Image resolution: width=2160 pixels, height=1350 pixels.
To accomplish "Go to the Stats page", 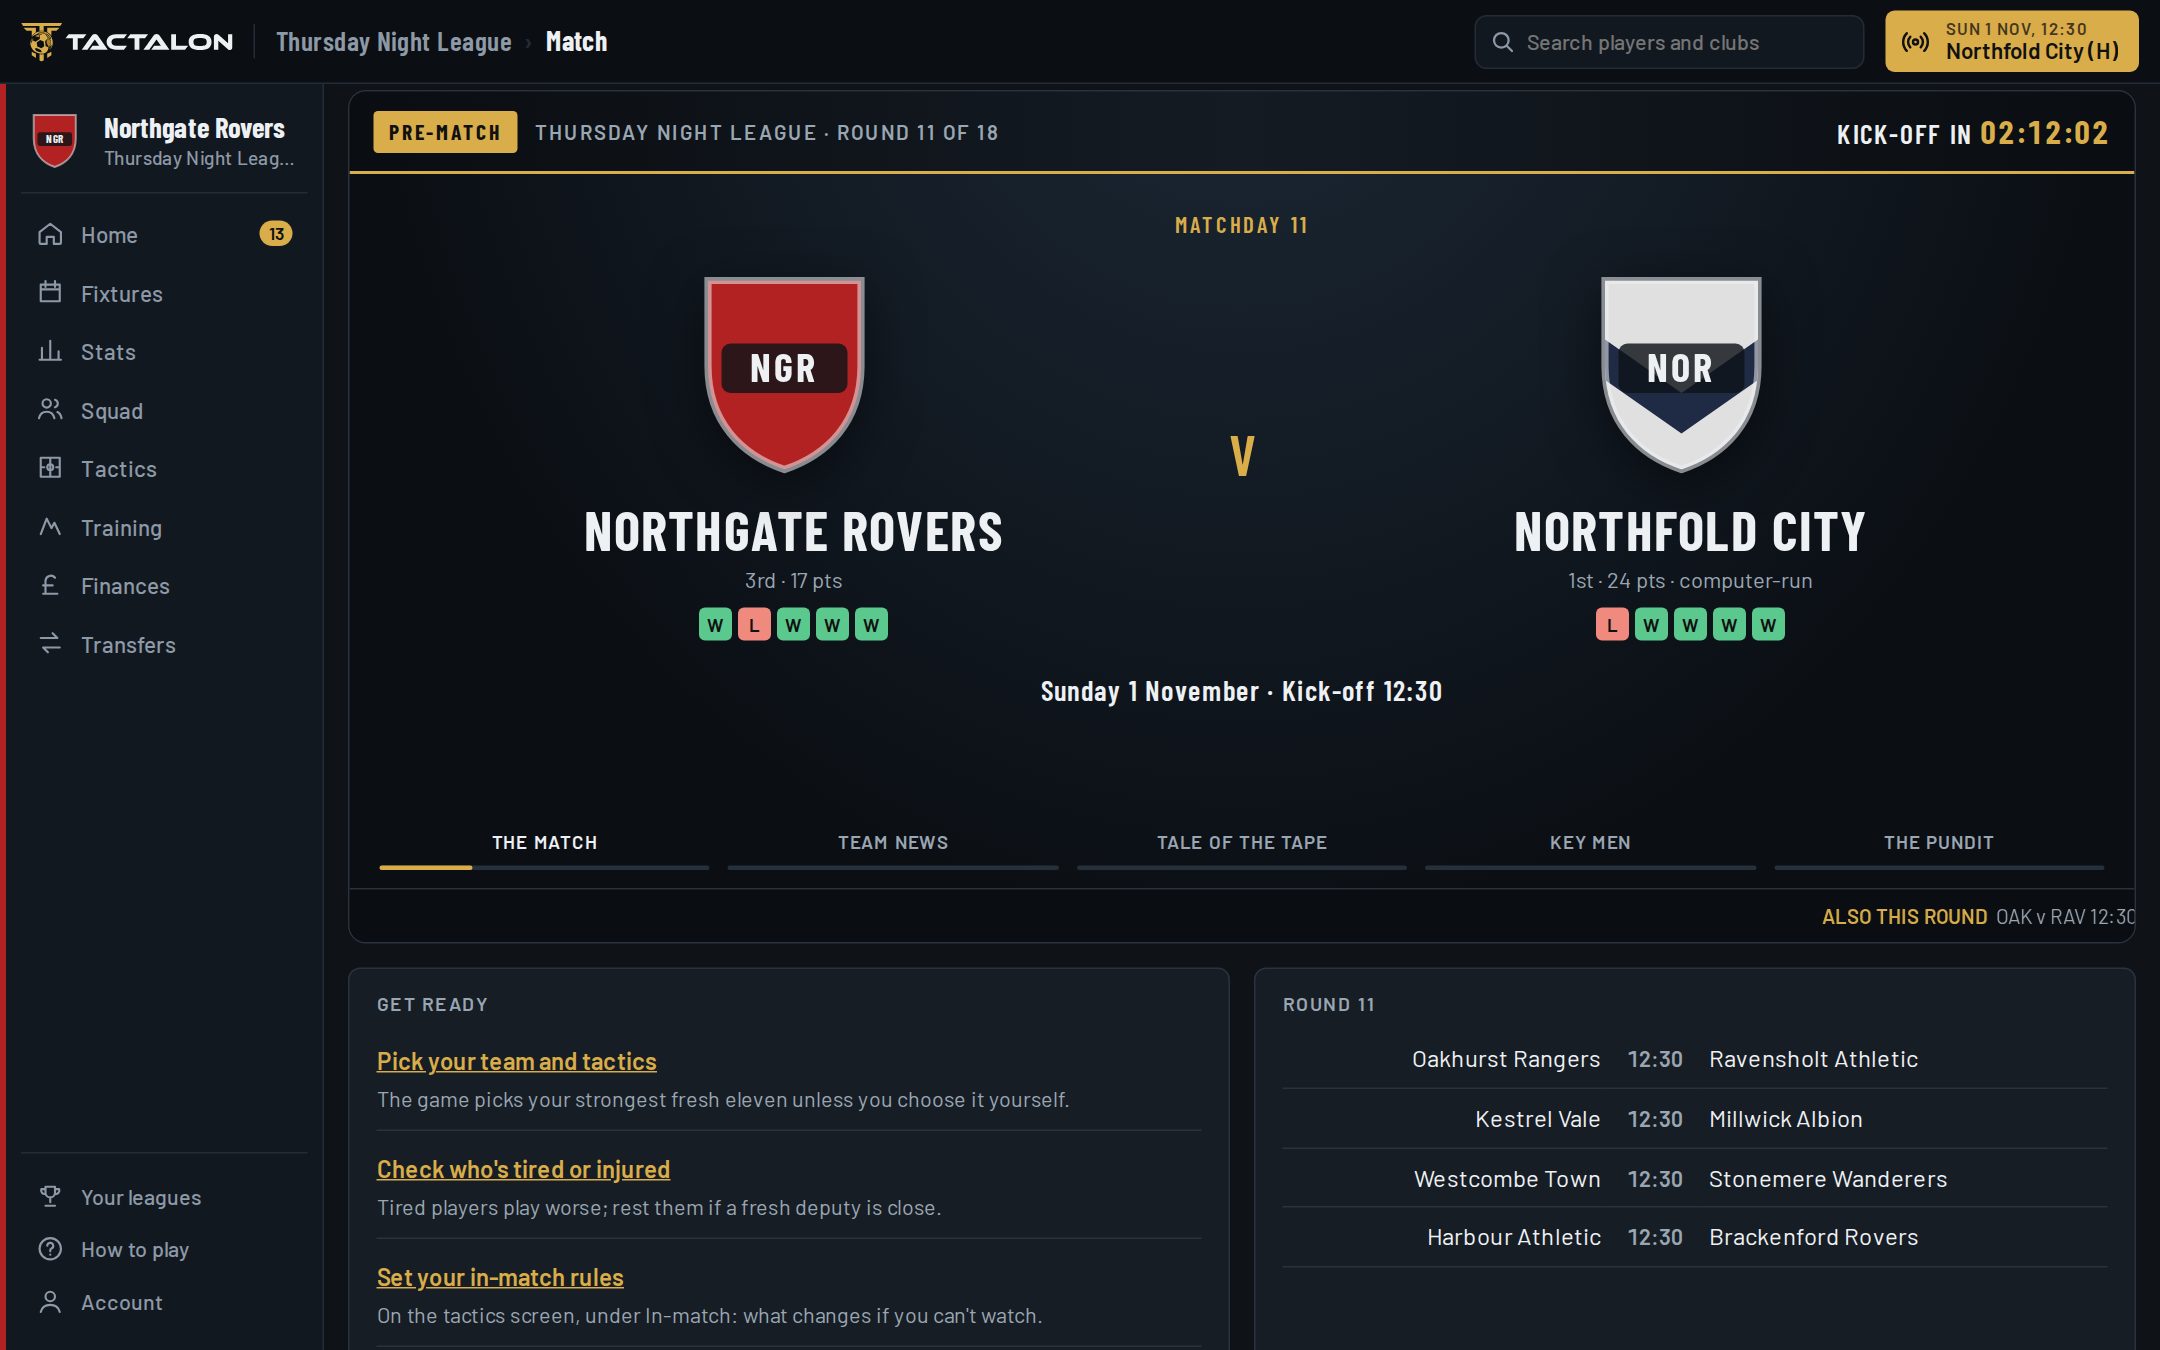I will (164, 352).
